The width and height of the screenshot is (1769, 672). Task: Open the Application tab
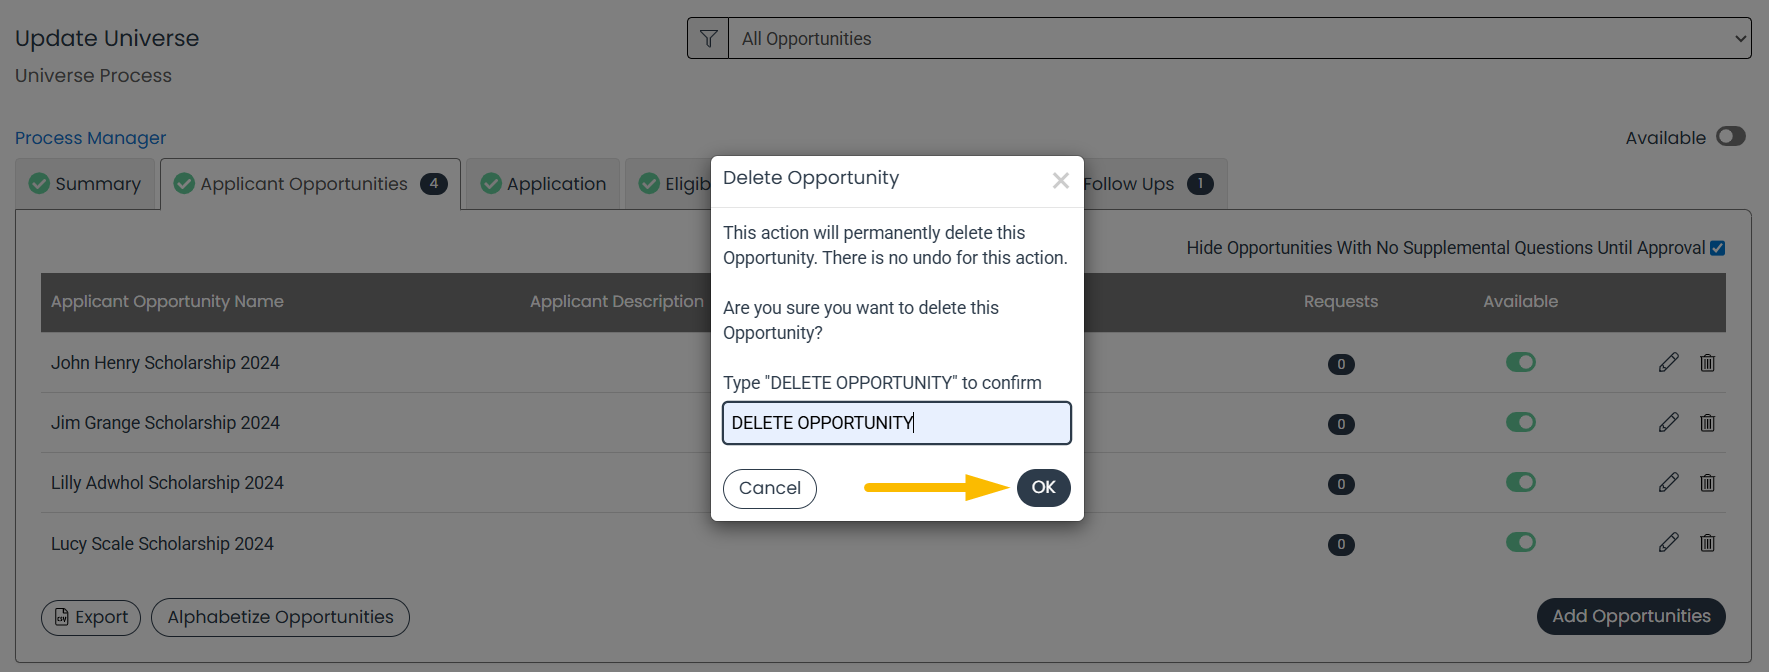click(543, 184)
